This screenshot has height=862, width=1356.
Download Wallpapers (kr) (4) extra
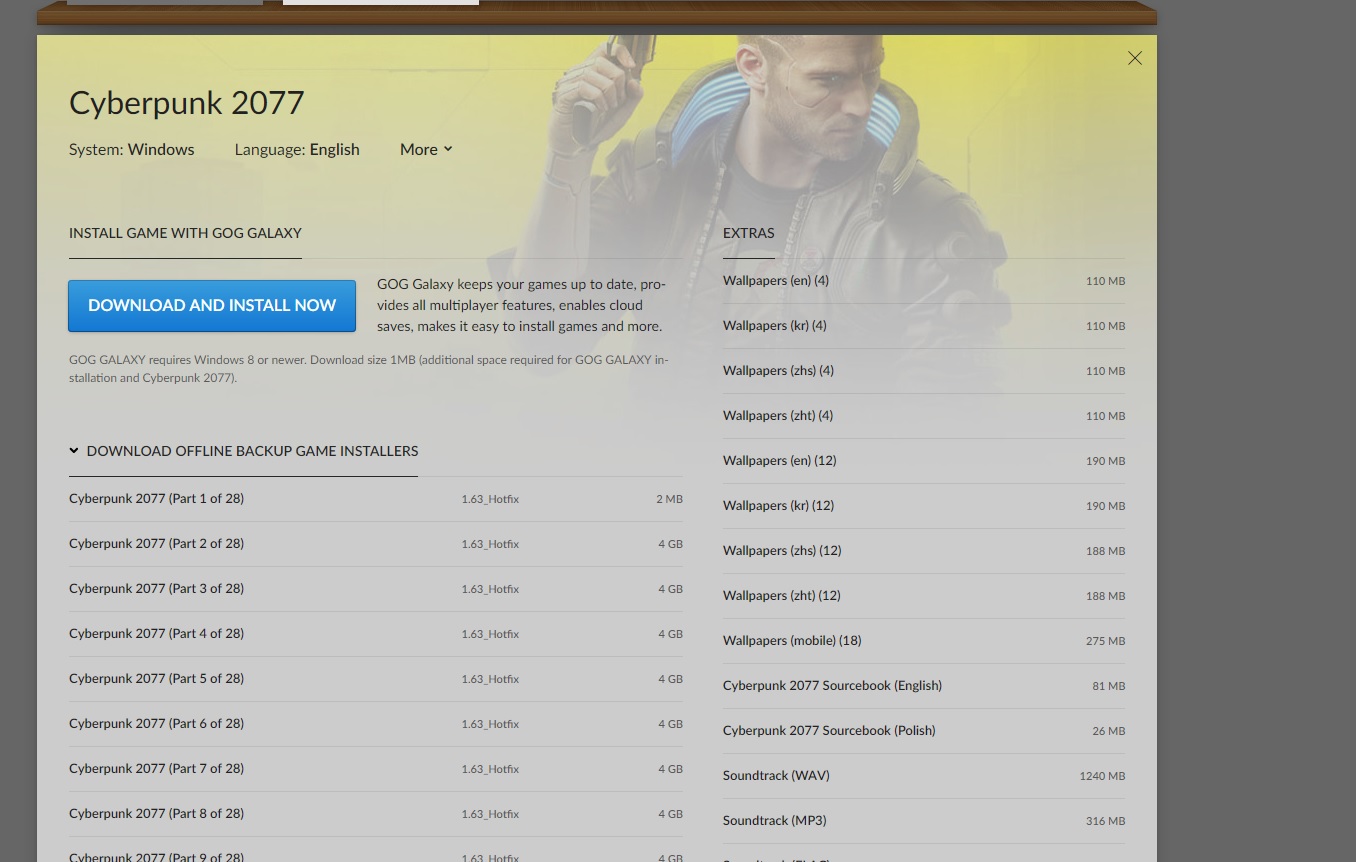(x=924, y=326)
